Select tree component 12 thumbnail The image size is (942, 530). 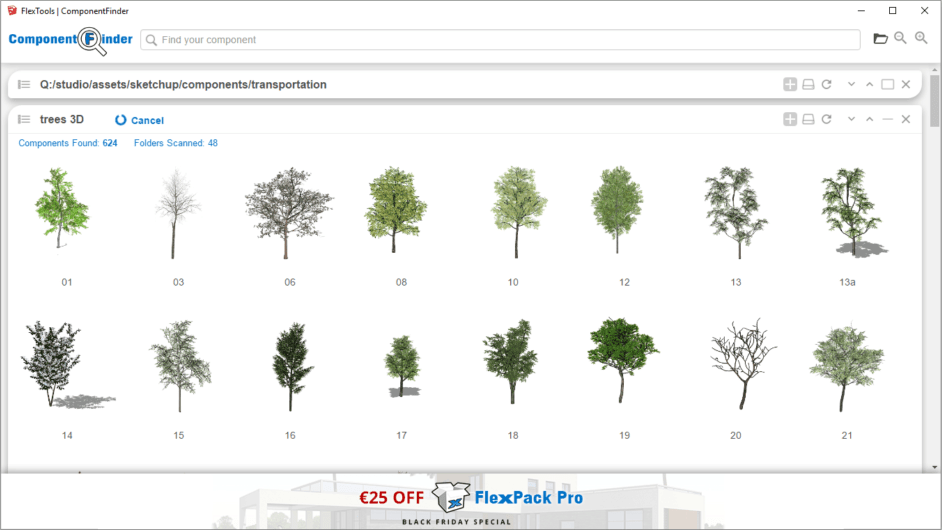point(617,209)
